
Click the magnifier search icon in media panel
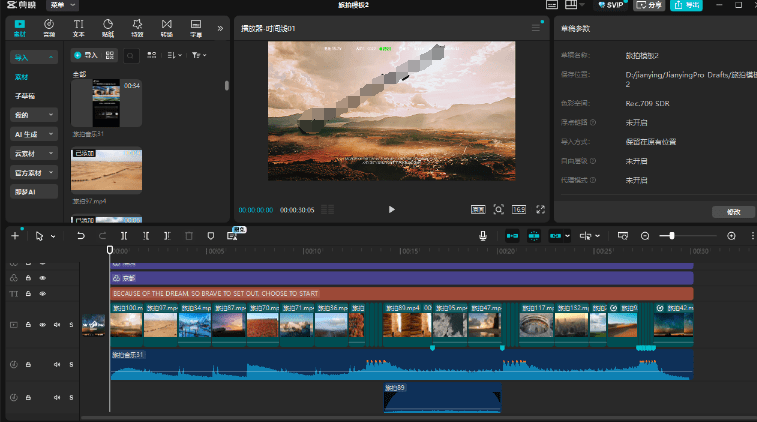click(x=130, y=55)
